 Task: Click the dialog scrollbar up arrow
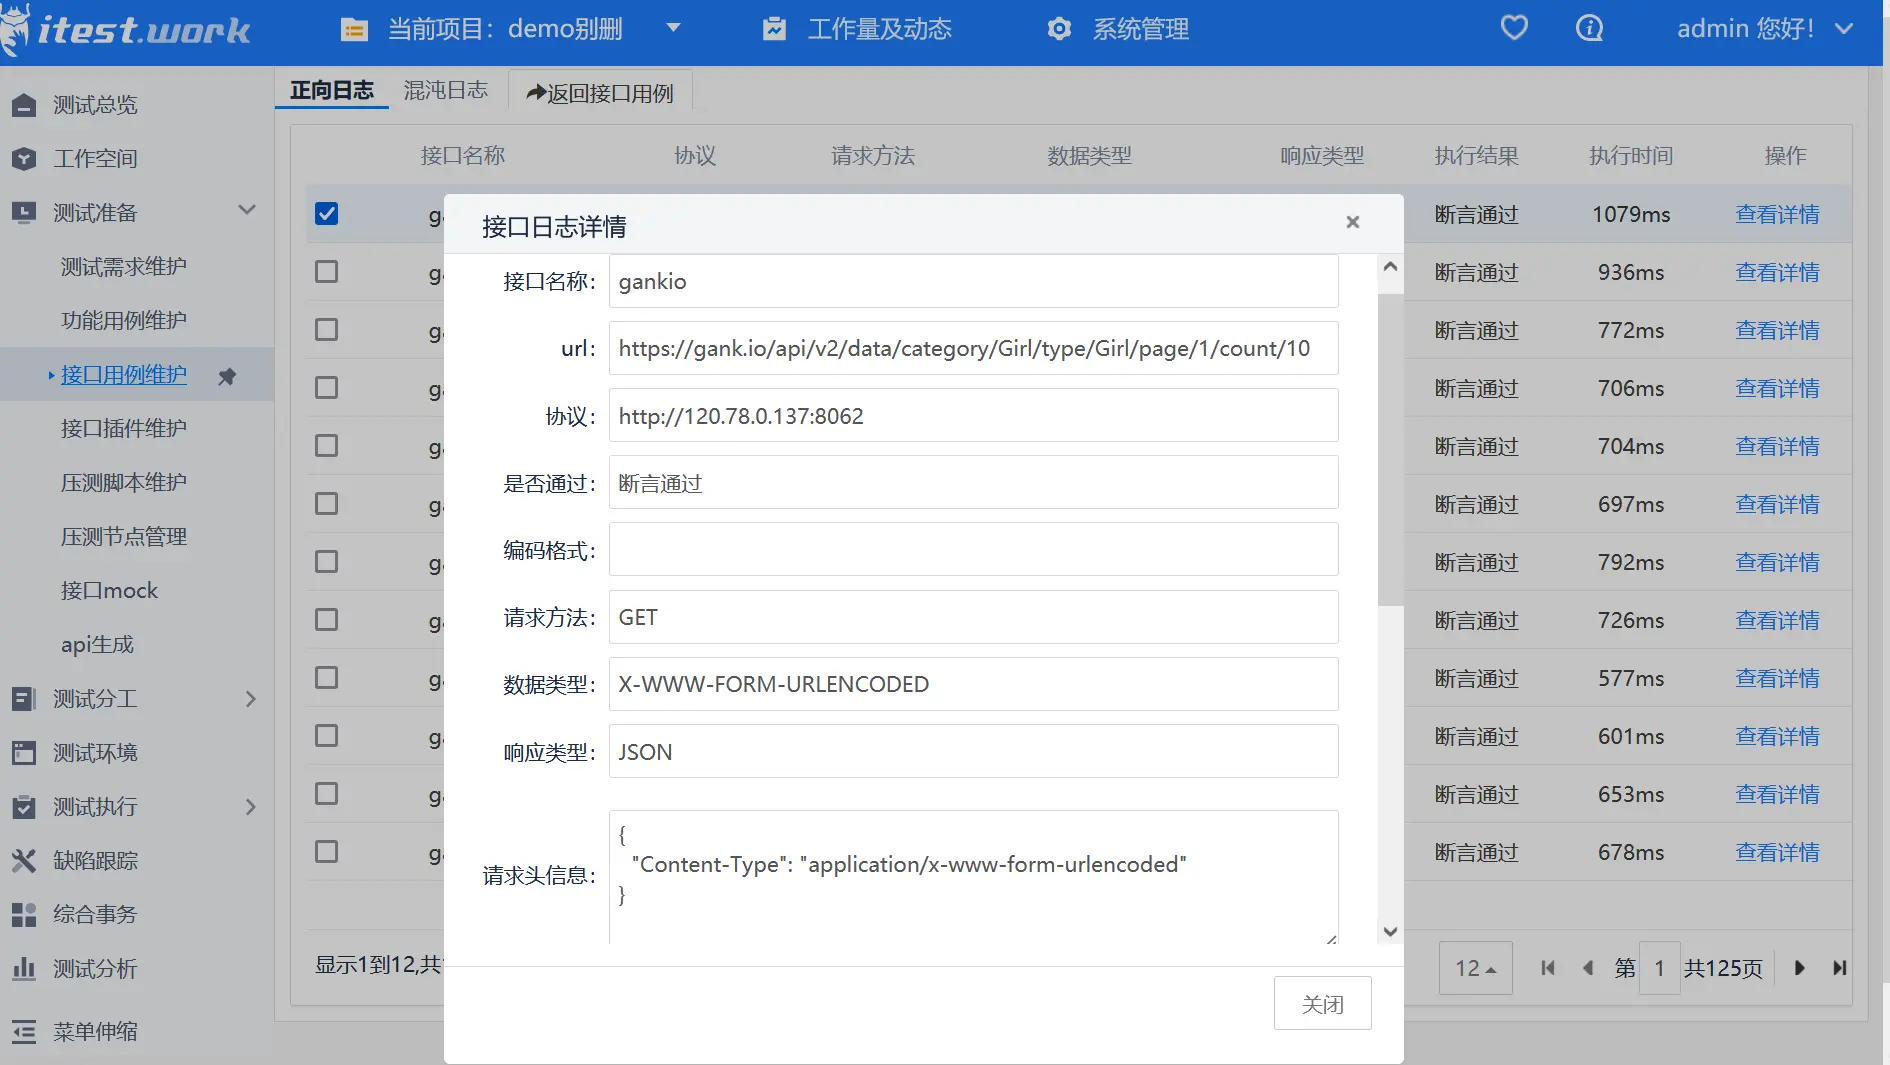(1390, 267)
